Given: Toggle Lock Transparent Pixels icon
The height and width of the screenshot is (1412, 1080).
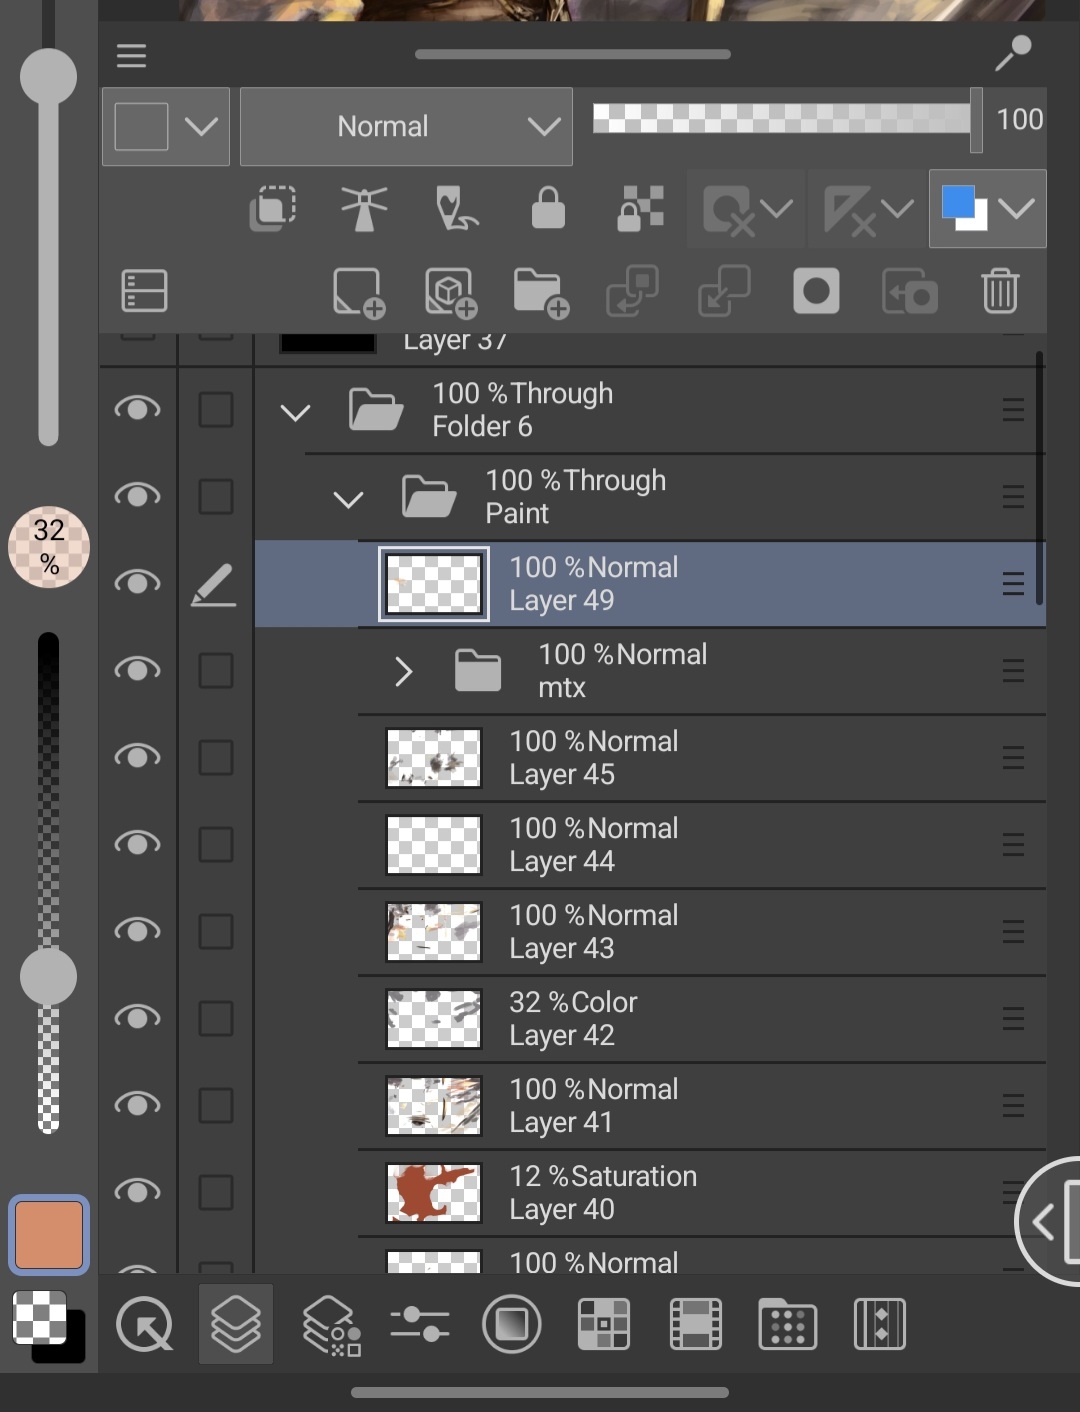Looking at the screenshot, I should [x=640, y=209].
